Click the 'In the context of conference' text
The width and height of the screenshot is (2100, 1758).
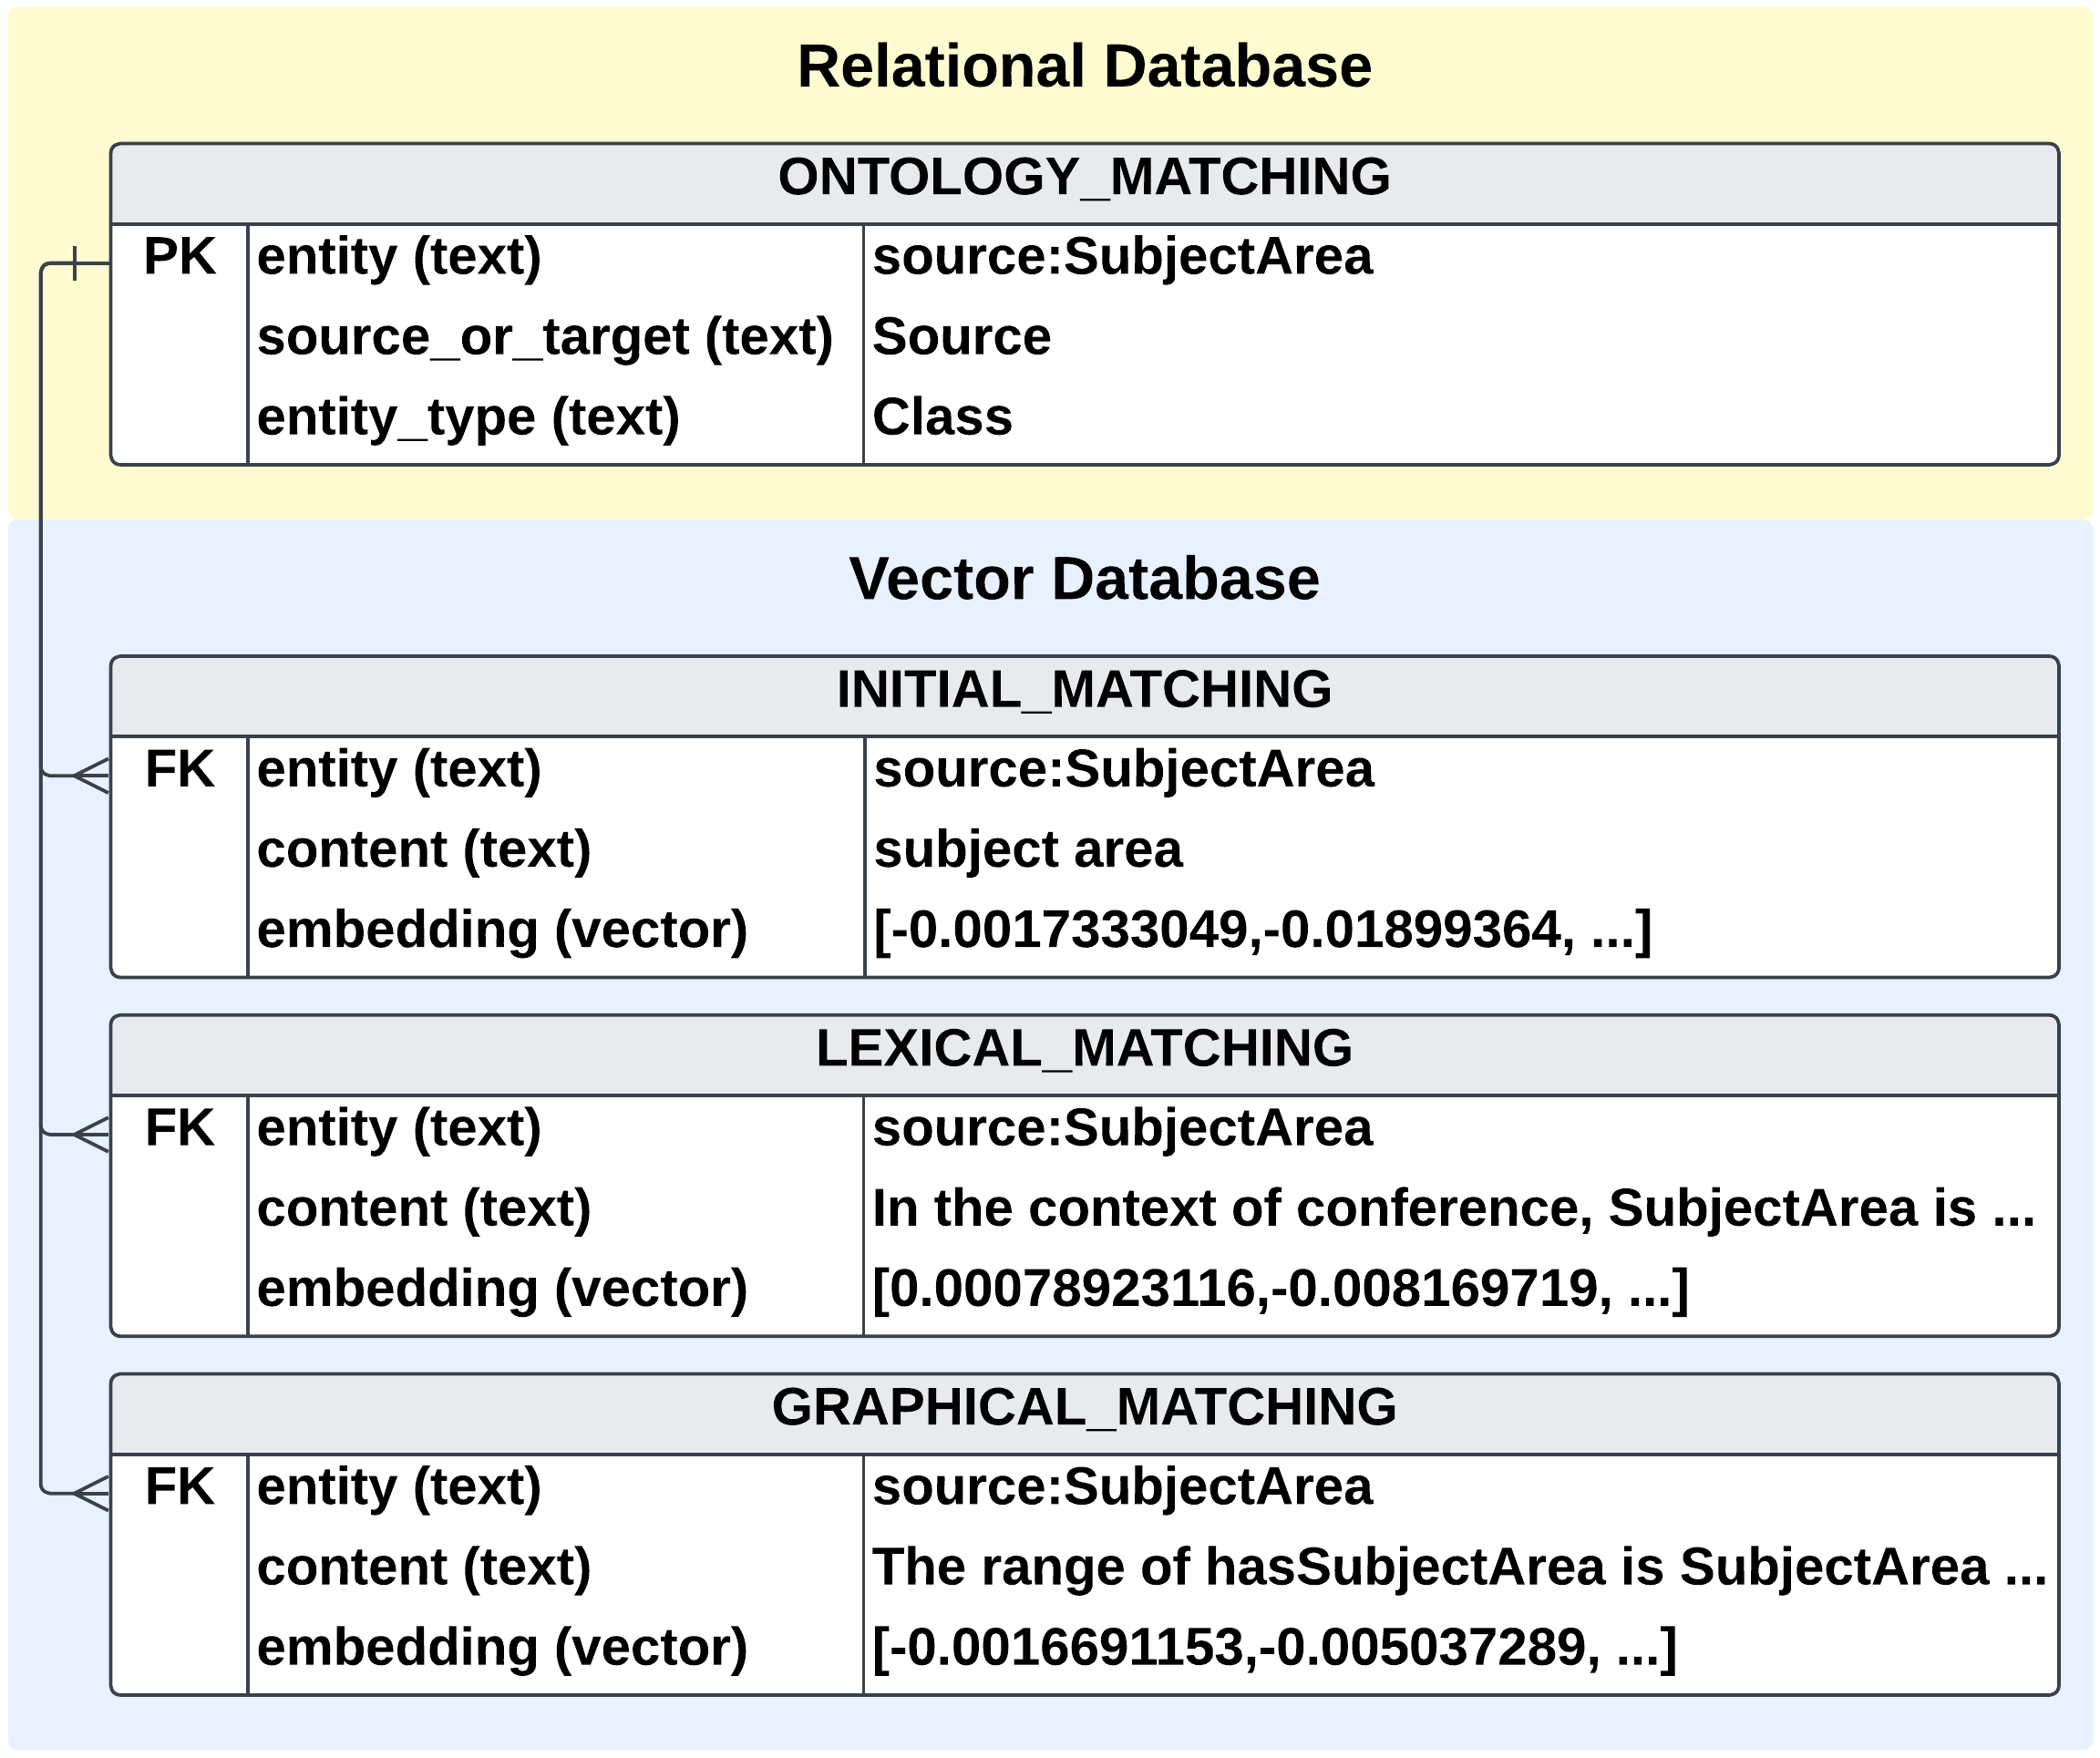pos(1452,1208)
